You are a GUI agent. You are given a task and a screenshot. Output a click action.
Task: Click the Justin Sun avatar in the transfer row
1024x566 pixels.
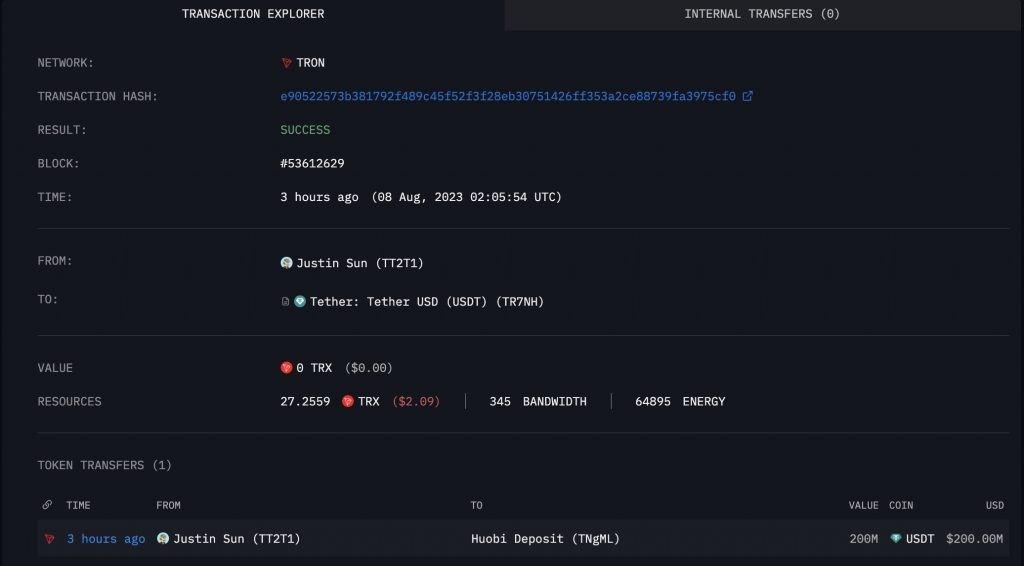click(163, 538)
